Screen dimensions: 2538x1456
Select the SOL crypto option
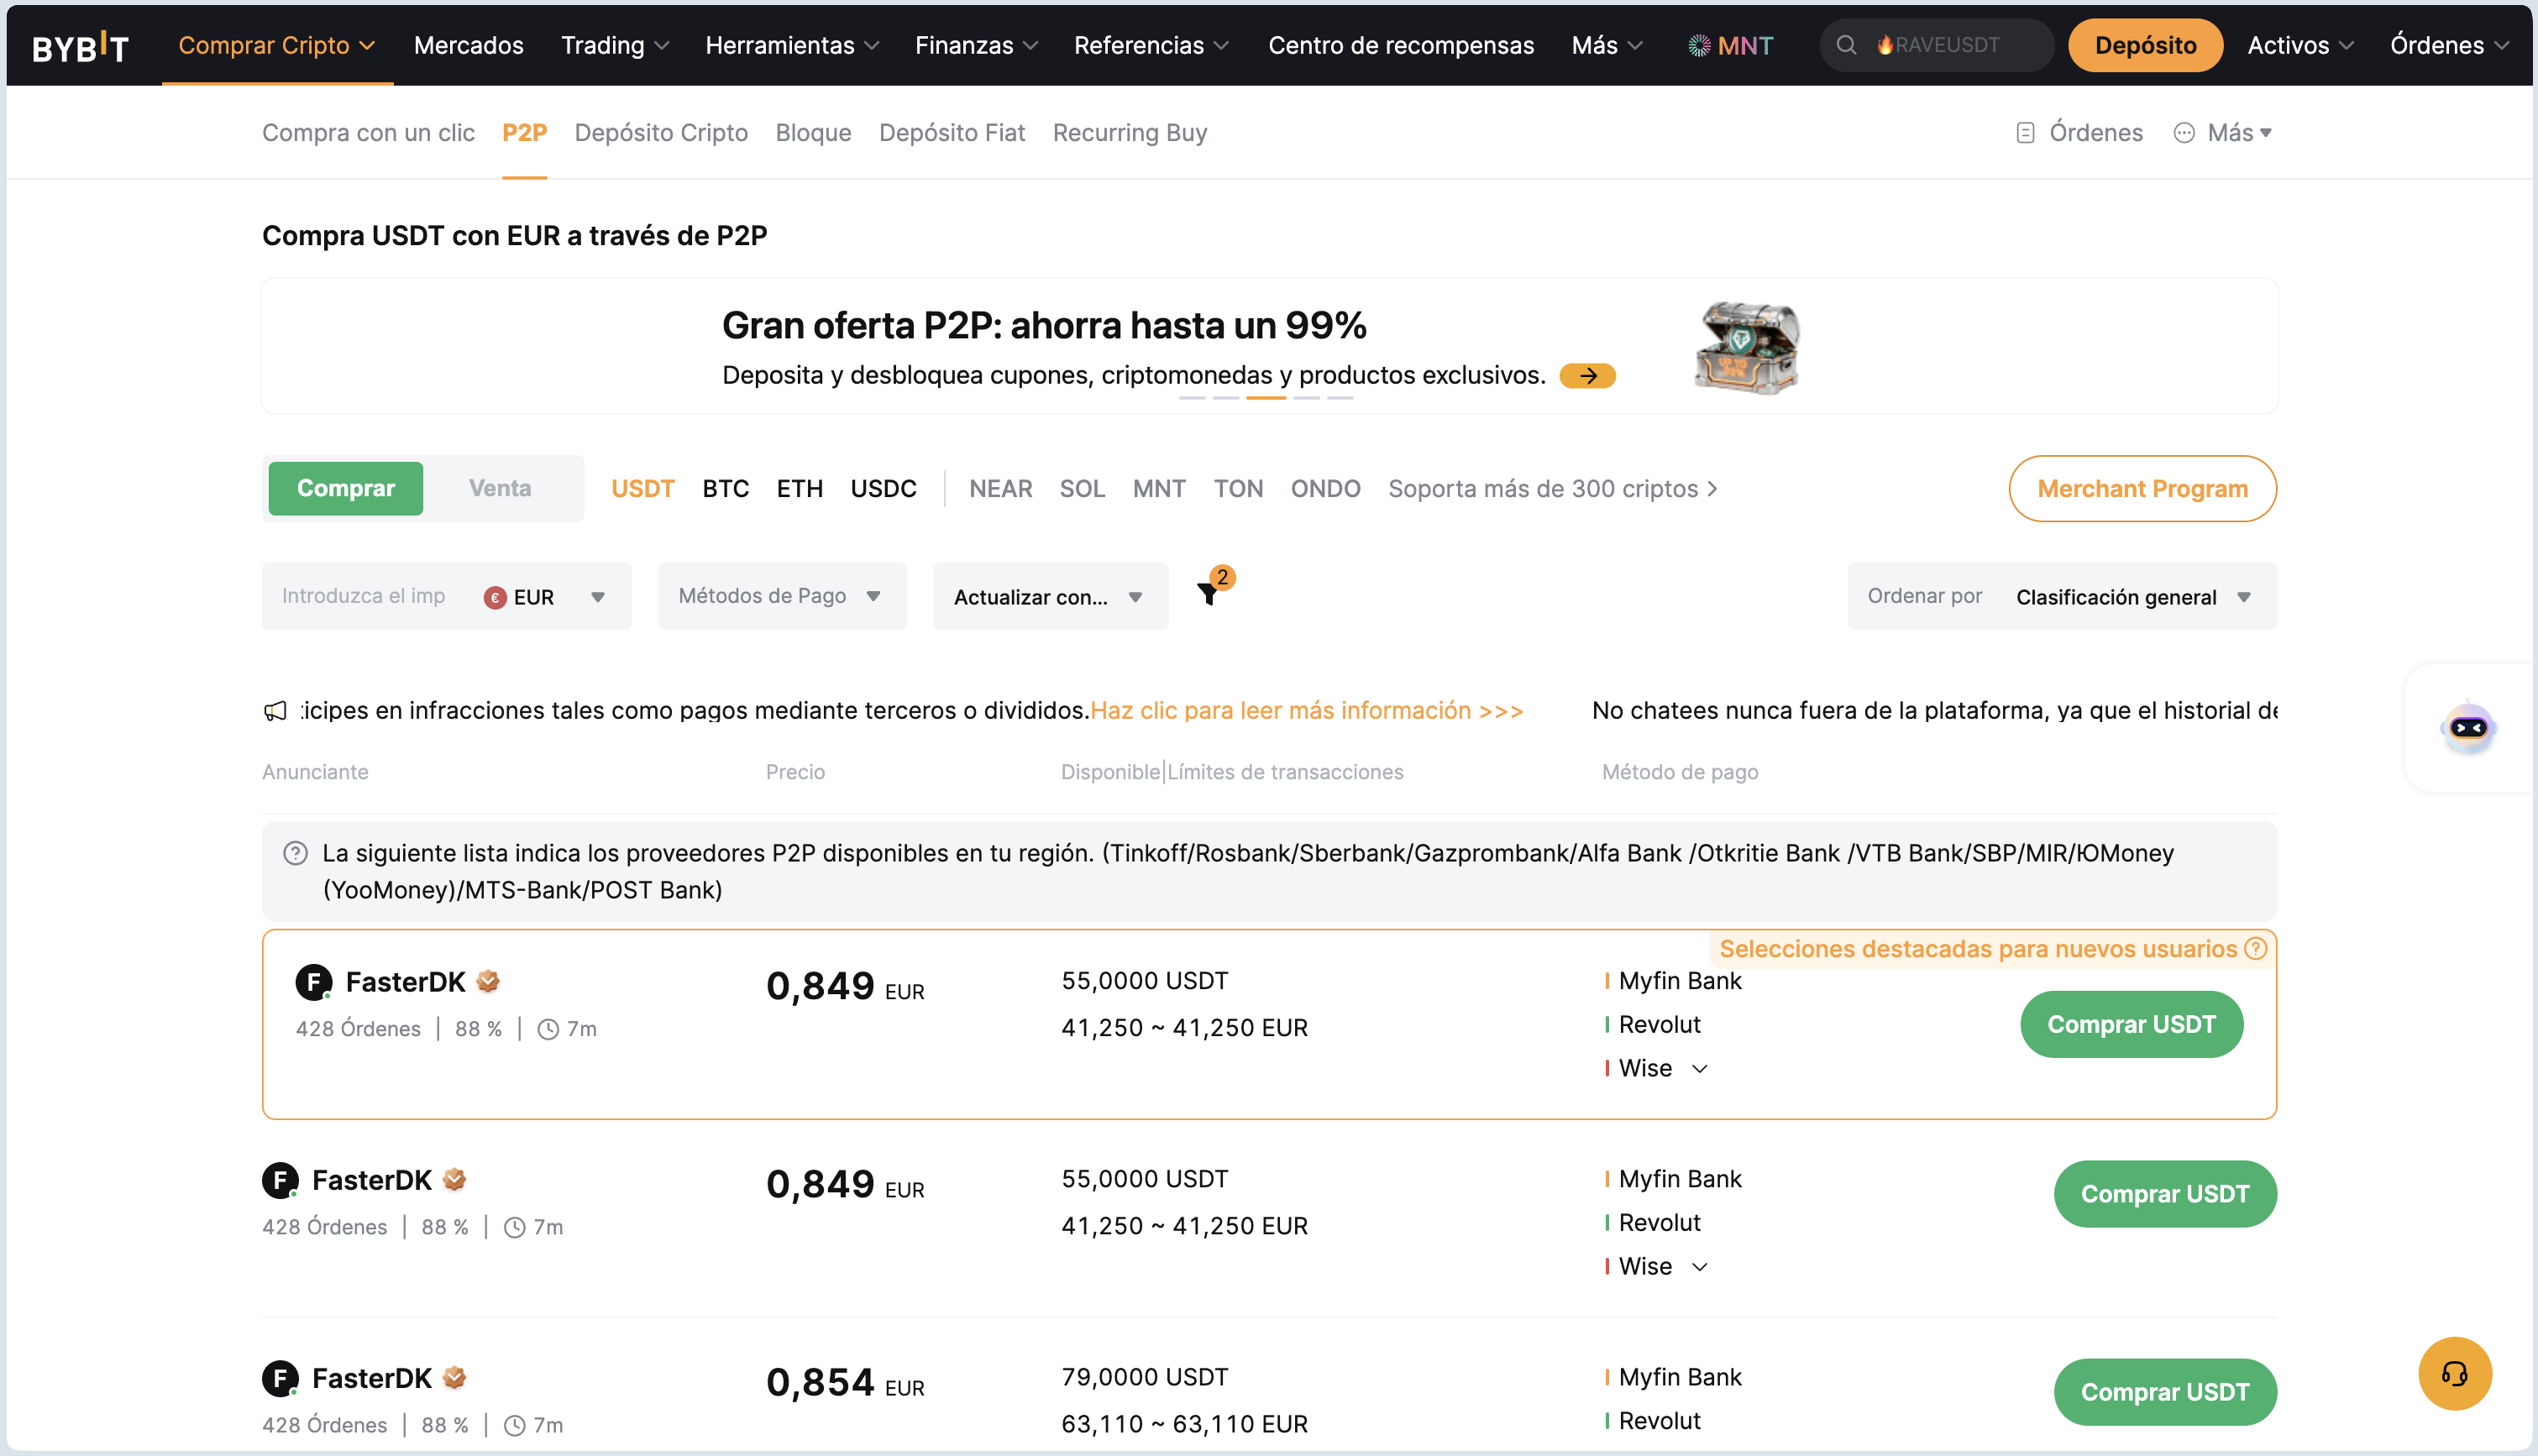(x=1082, y=489)
